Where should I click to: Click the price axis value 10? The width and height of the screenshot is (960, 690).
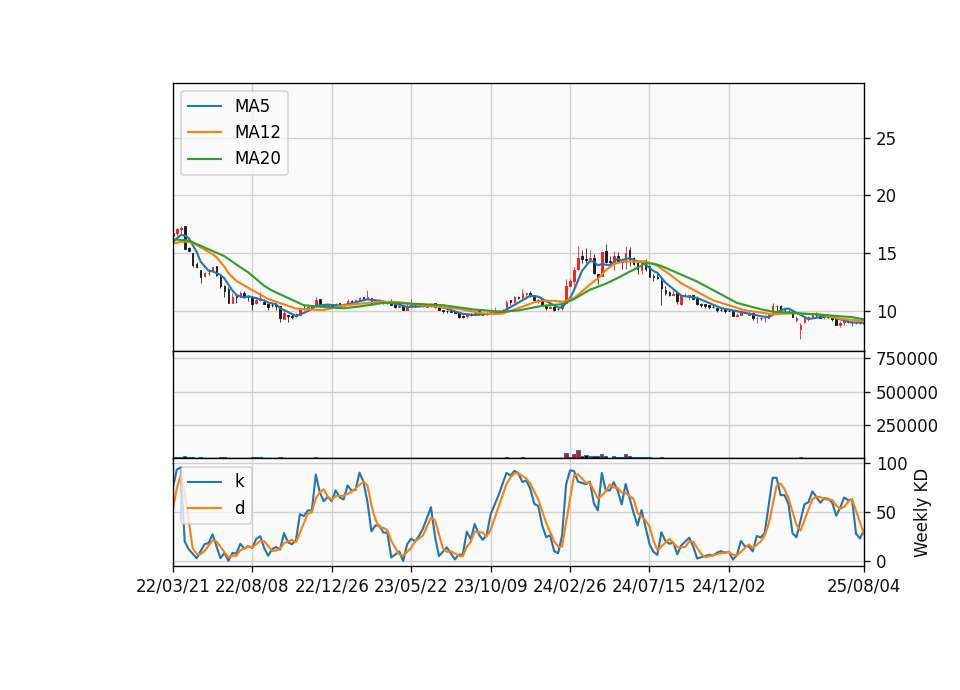coord(886,312)
